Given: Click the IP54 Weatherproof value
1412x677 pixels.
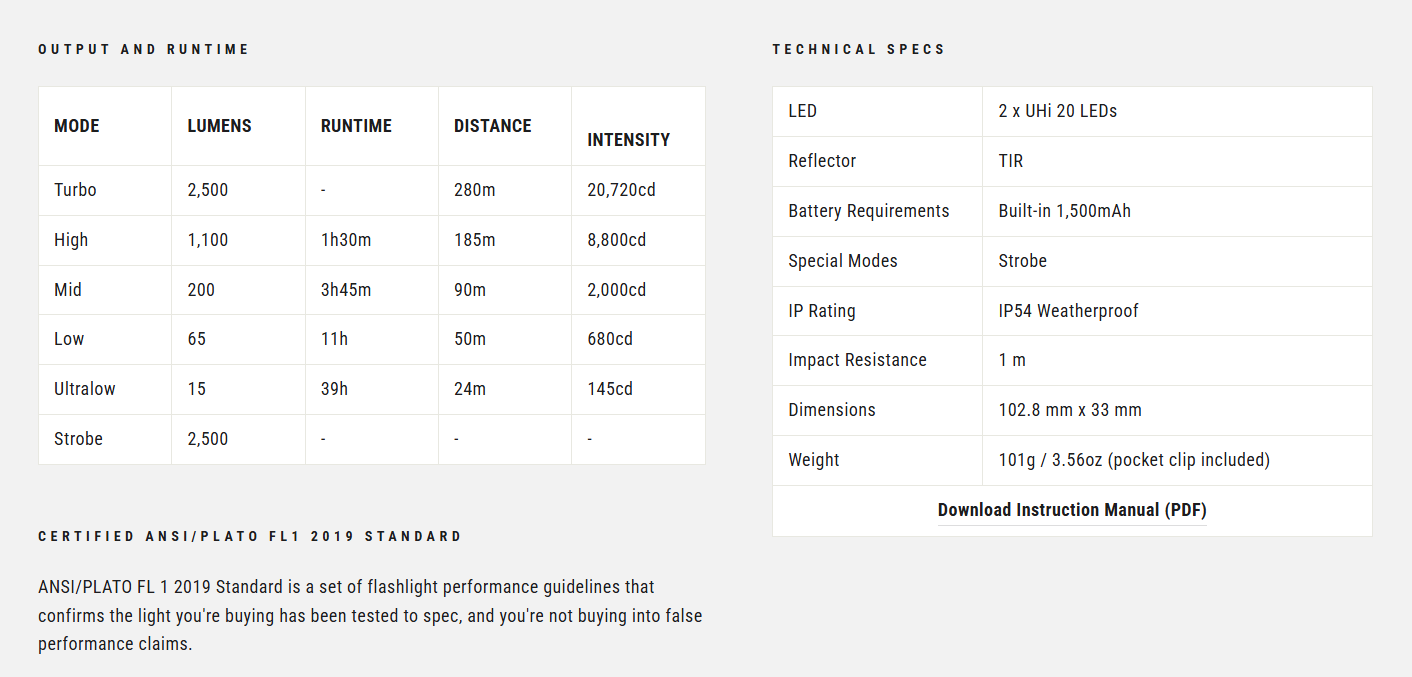Looking at the screenshot, I should (1068, 311).
